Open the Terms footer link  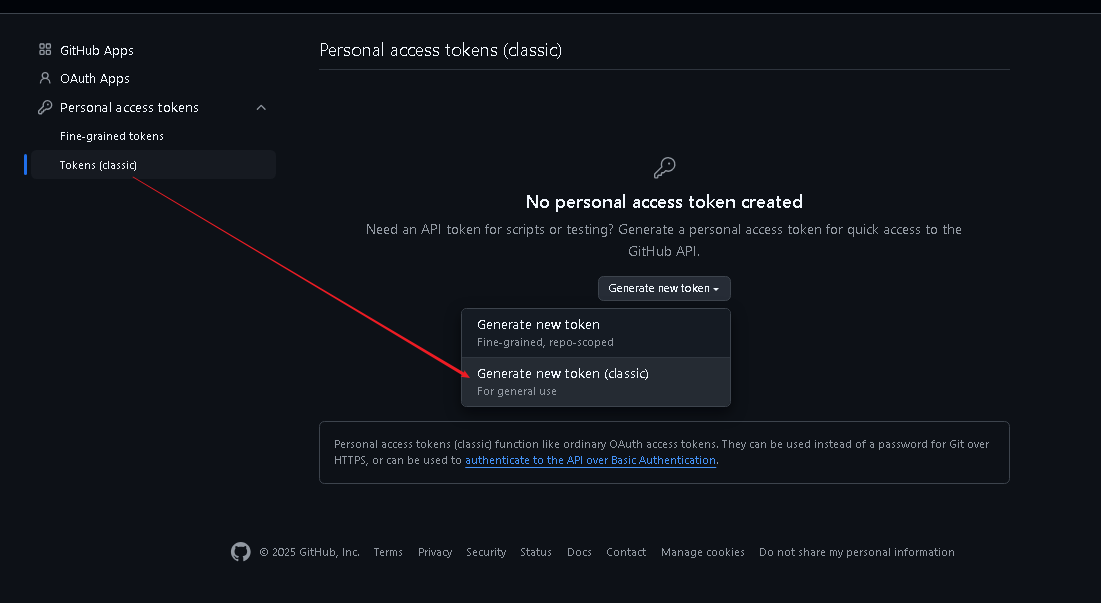[x=388, y=552]
